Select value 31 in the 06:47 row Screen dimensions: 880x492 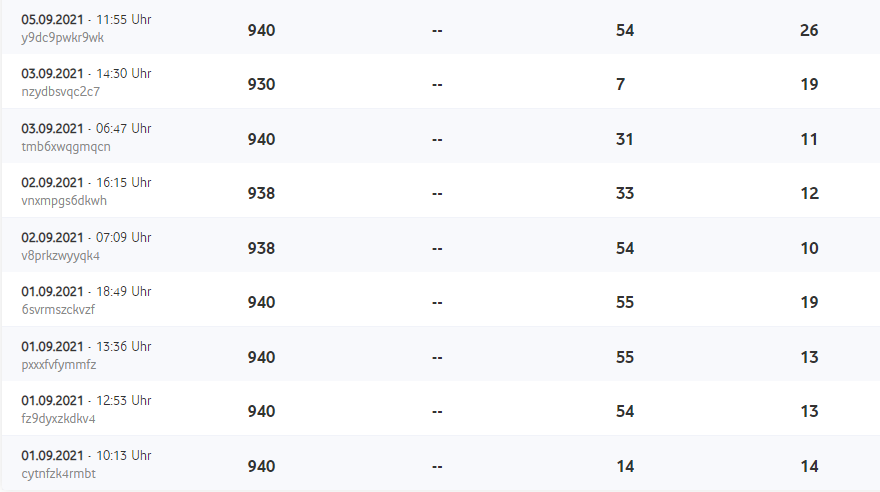click(x=625, y=139)
